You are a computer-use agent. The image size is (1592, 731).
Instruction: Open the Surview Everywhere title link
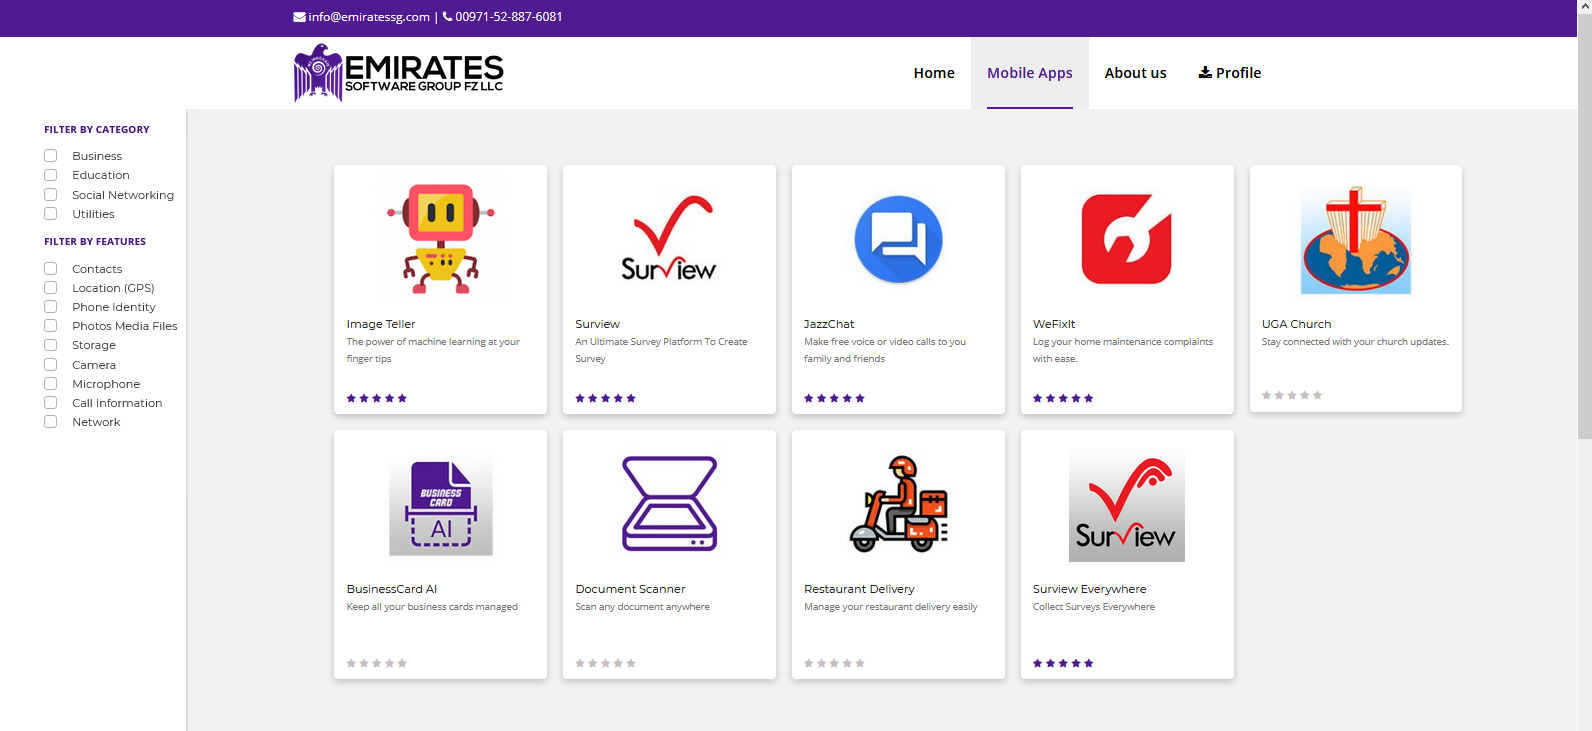(1090, 589)
